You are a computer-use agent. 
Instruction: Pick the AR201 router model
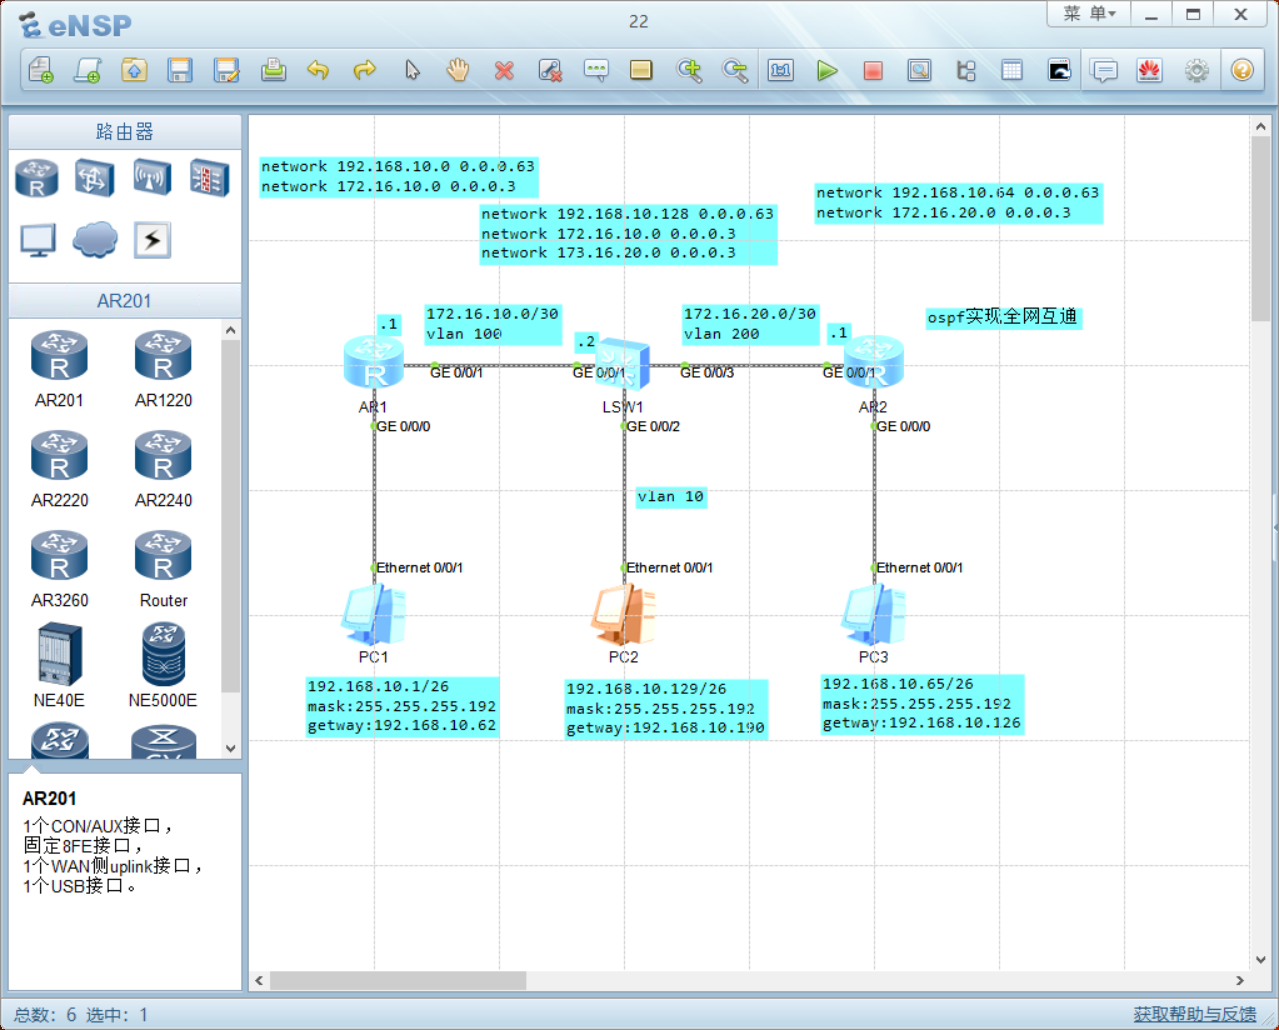59,368
